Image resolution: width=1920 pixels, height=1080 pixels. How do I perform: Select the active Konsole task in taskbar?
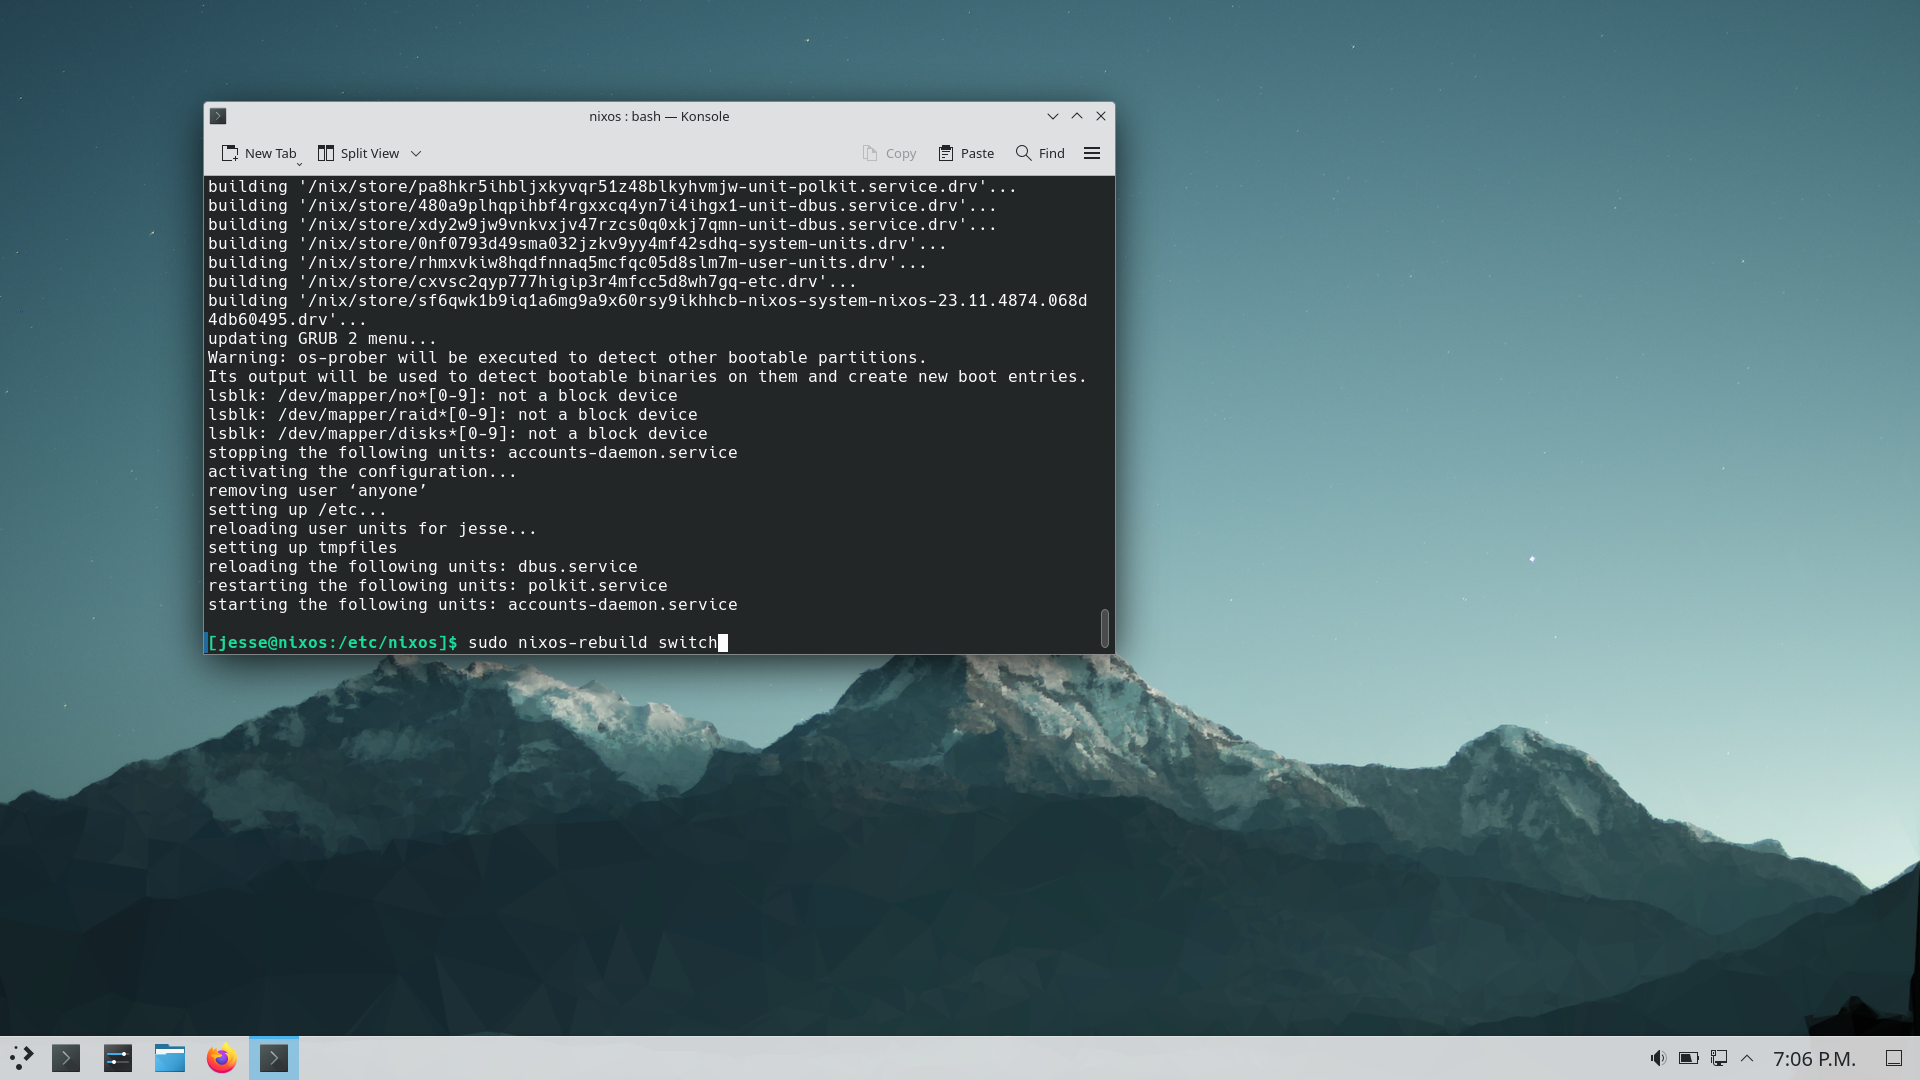coord(274,1058)
